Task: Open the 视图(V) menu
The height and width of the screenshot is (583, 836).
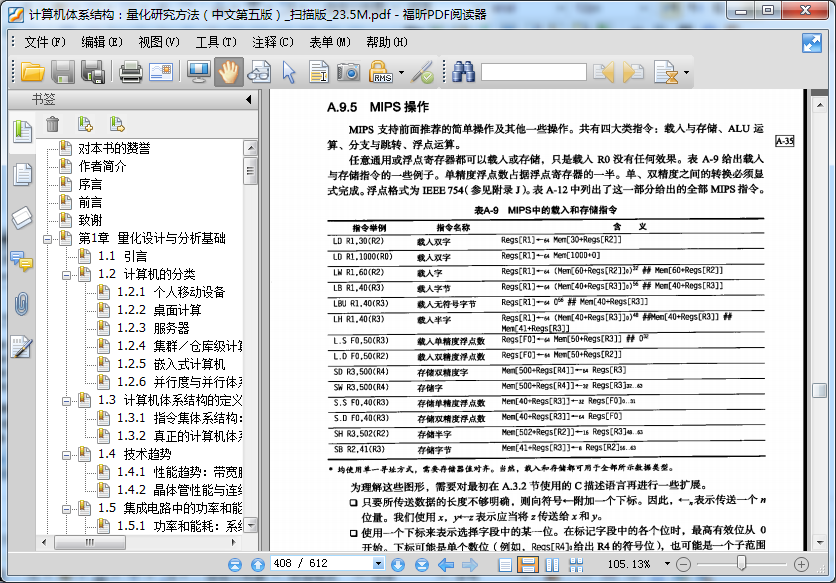Action: [x=159, y=42]
